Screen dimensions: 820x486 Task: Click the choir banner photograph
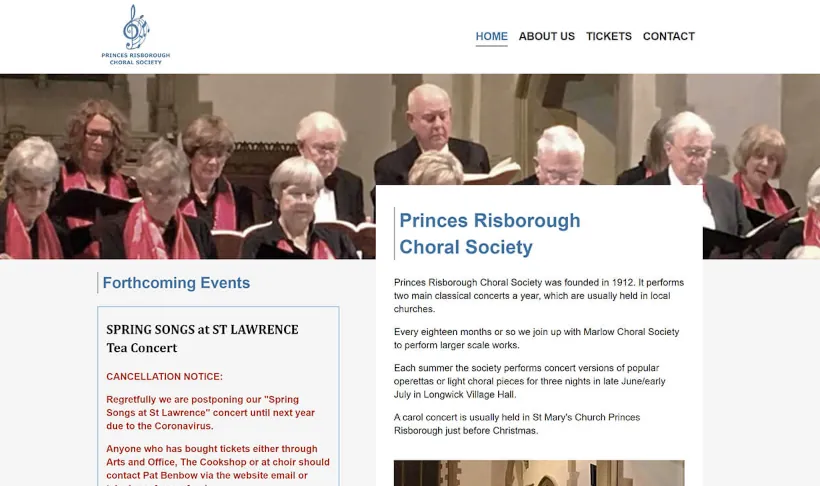coord(188,166)
